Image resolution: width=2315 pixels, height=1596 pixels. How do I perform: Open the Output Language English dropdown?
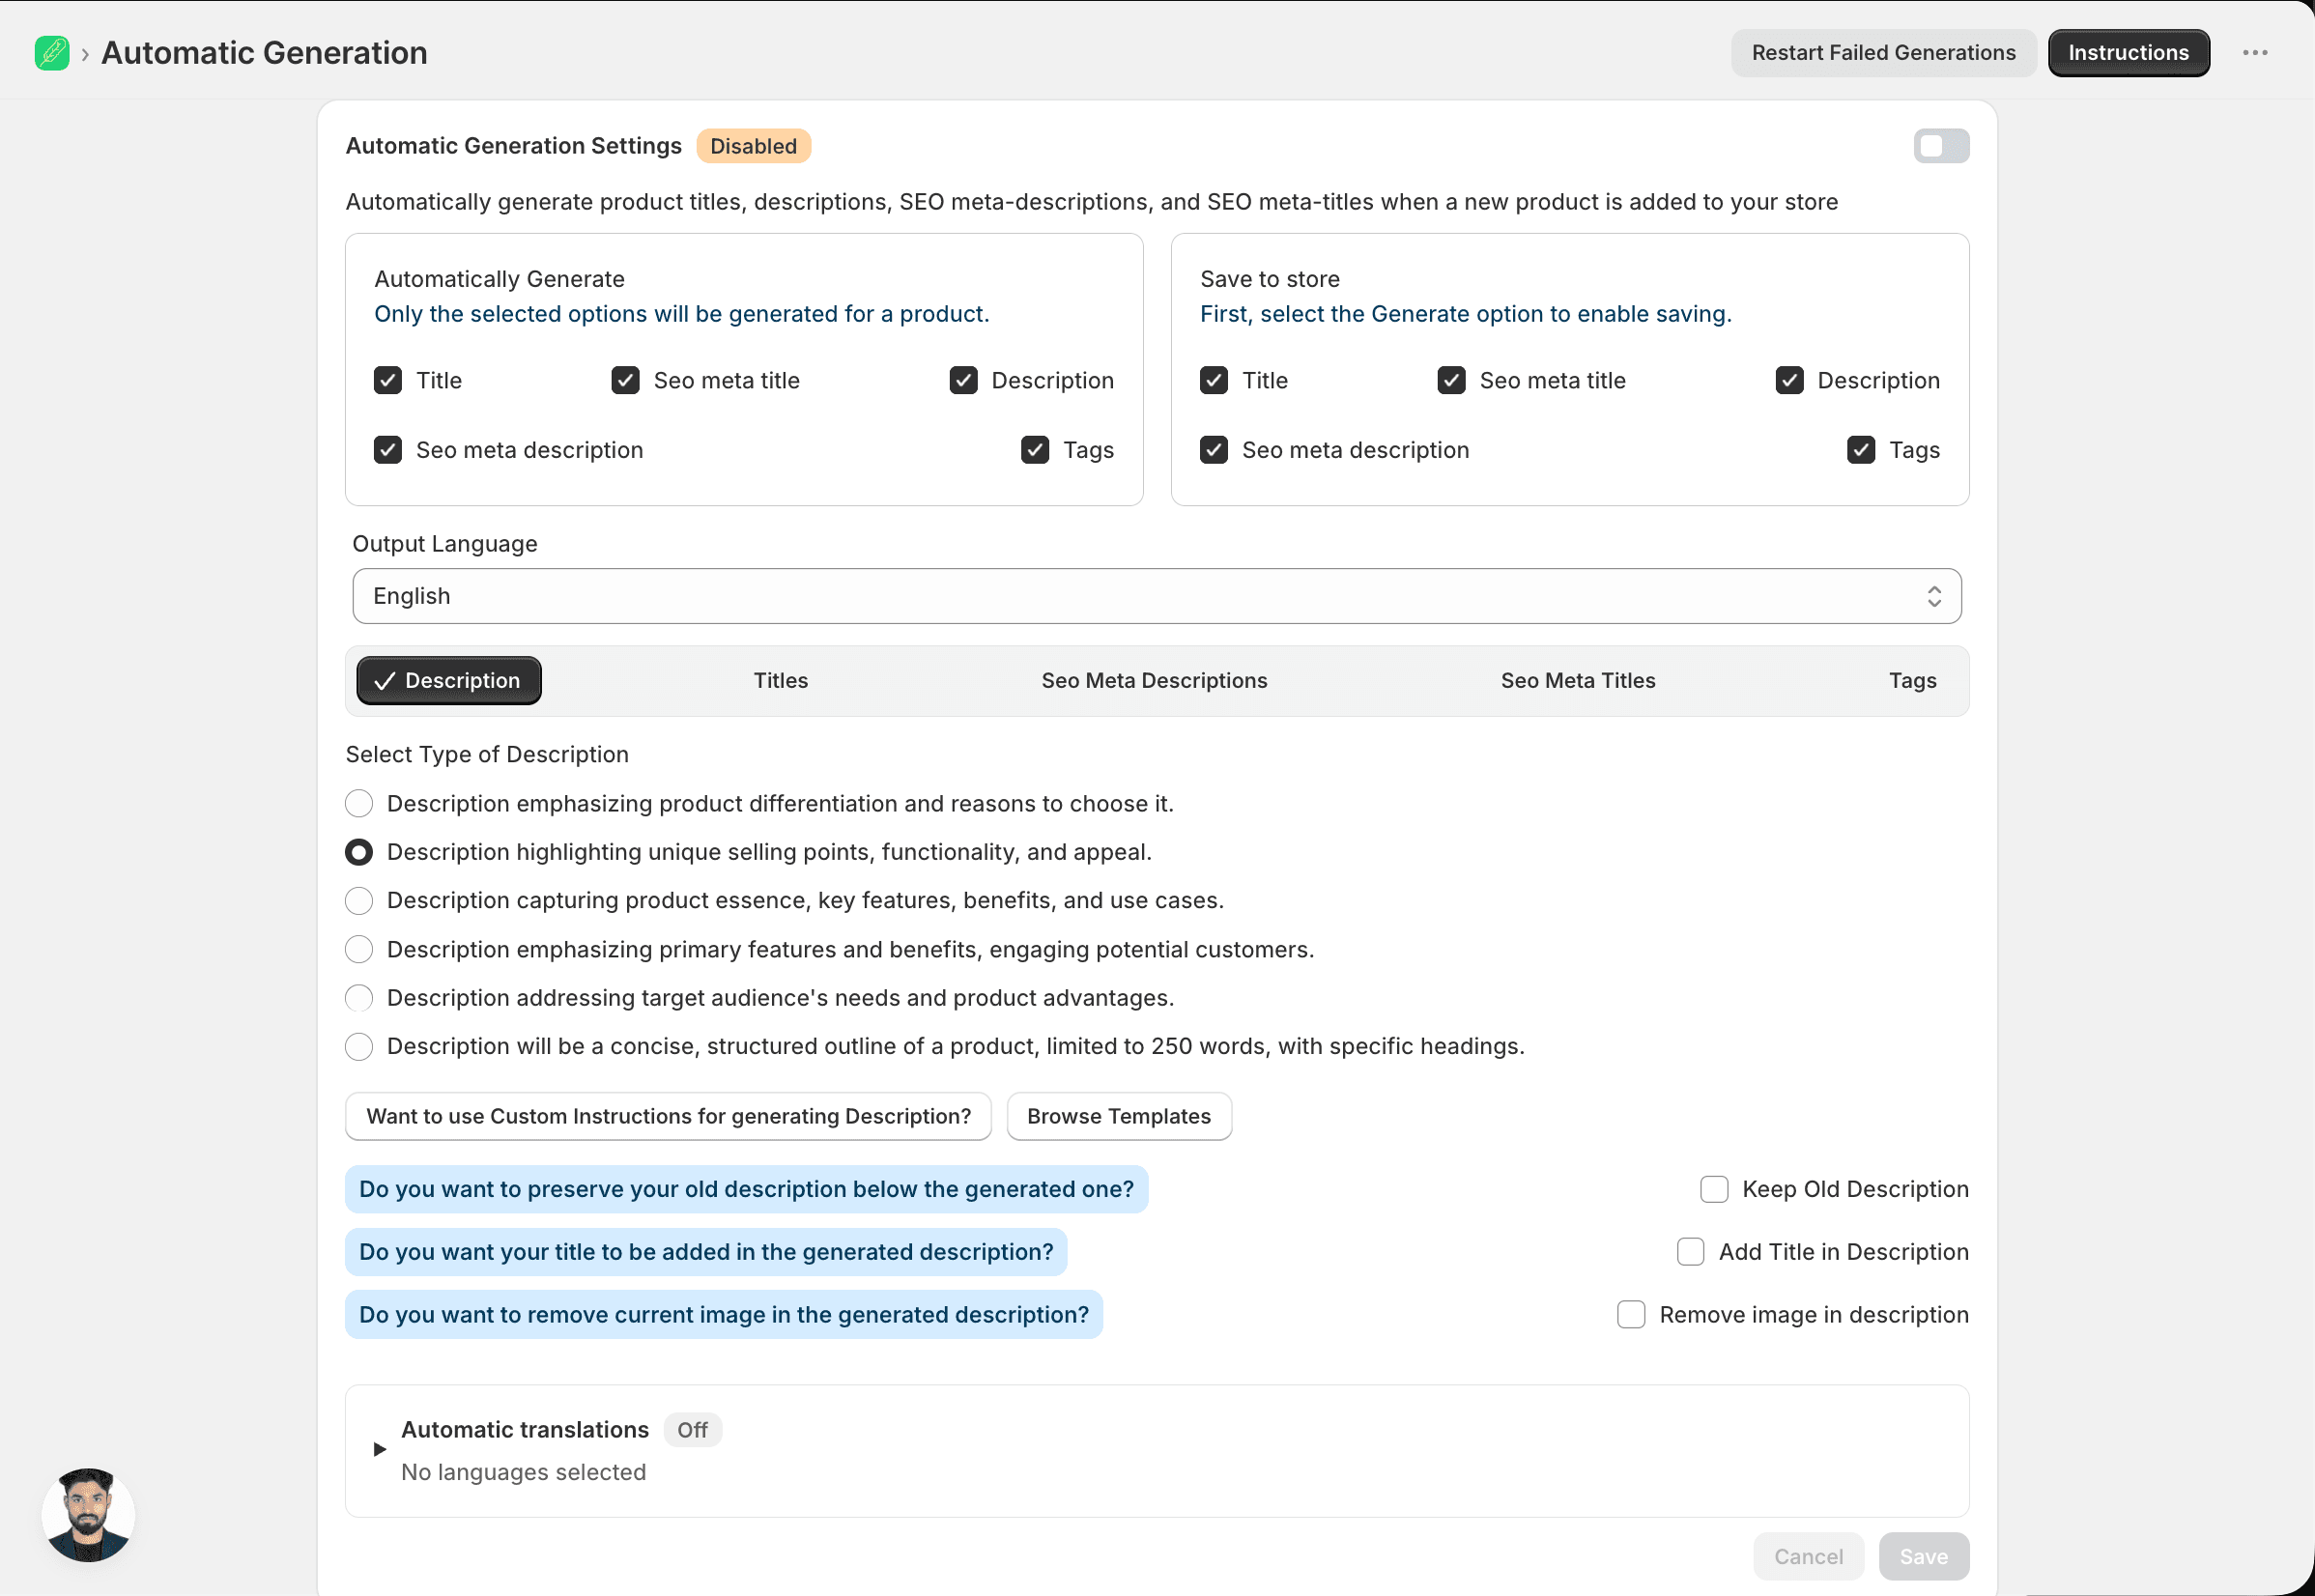pyautogui.click(x=1157, y=596)
